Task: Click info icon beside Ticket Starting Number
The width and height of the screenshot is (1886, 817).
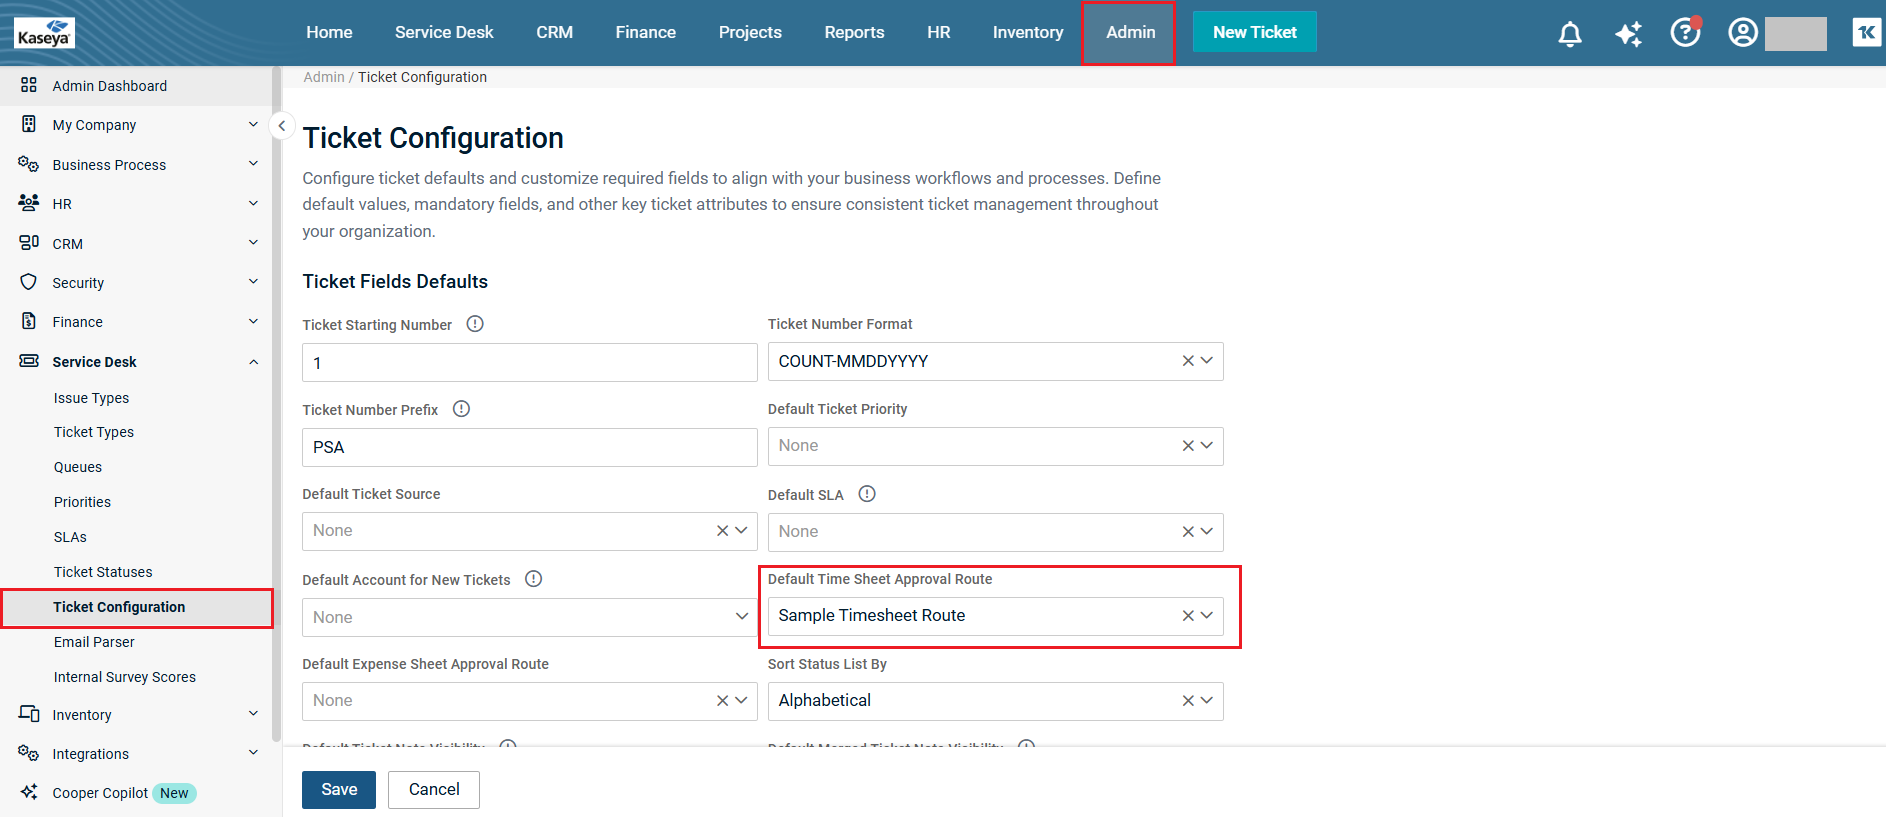Action: [475, 324]
